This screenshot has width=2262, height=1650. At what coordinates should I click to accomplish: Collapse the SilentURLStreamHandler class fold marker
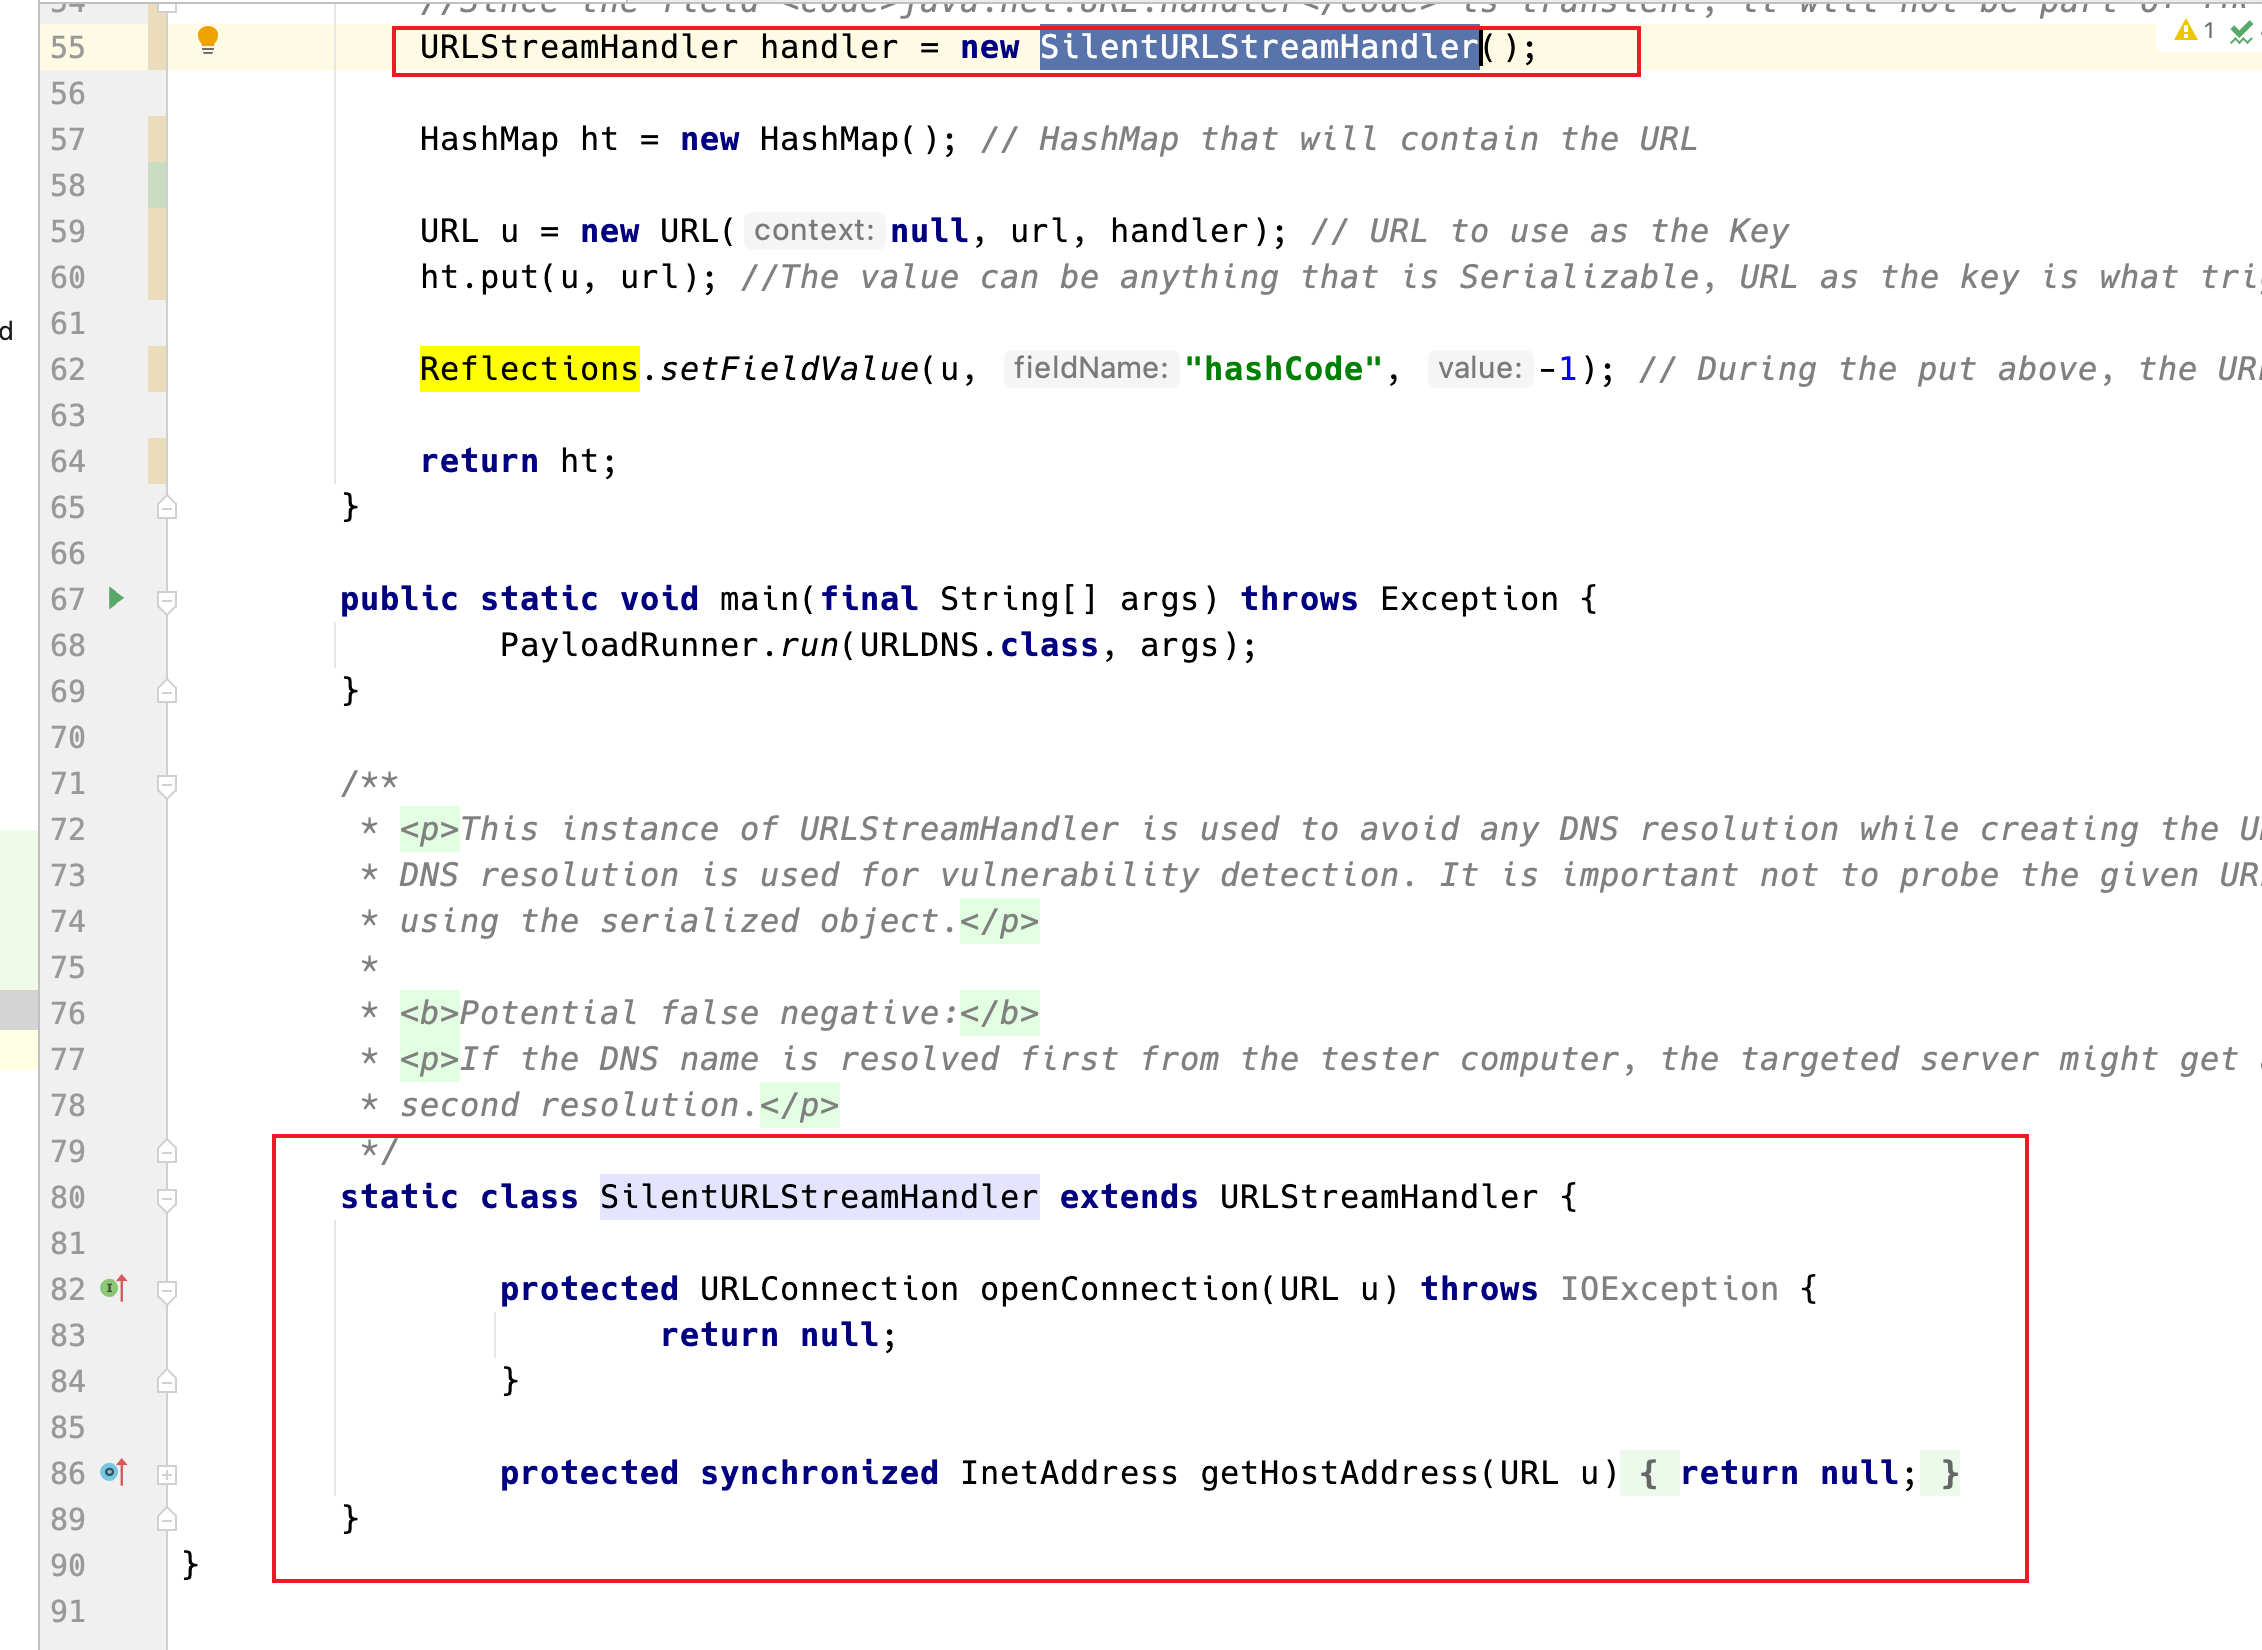point(167,1198)
